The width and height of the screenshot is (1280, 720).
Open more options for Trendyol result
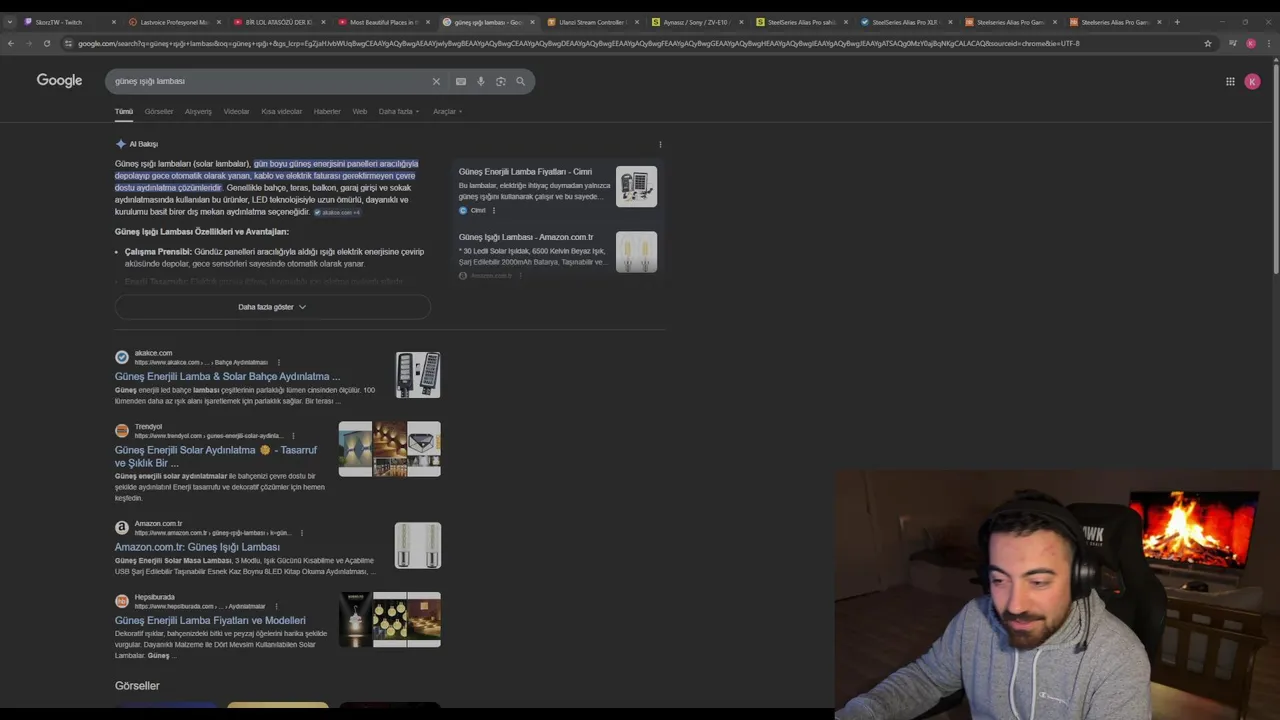(293, 436)
